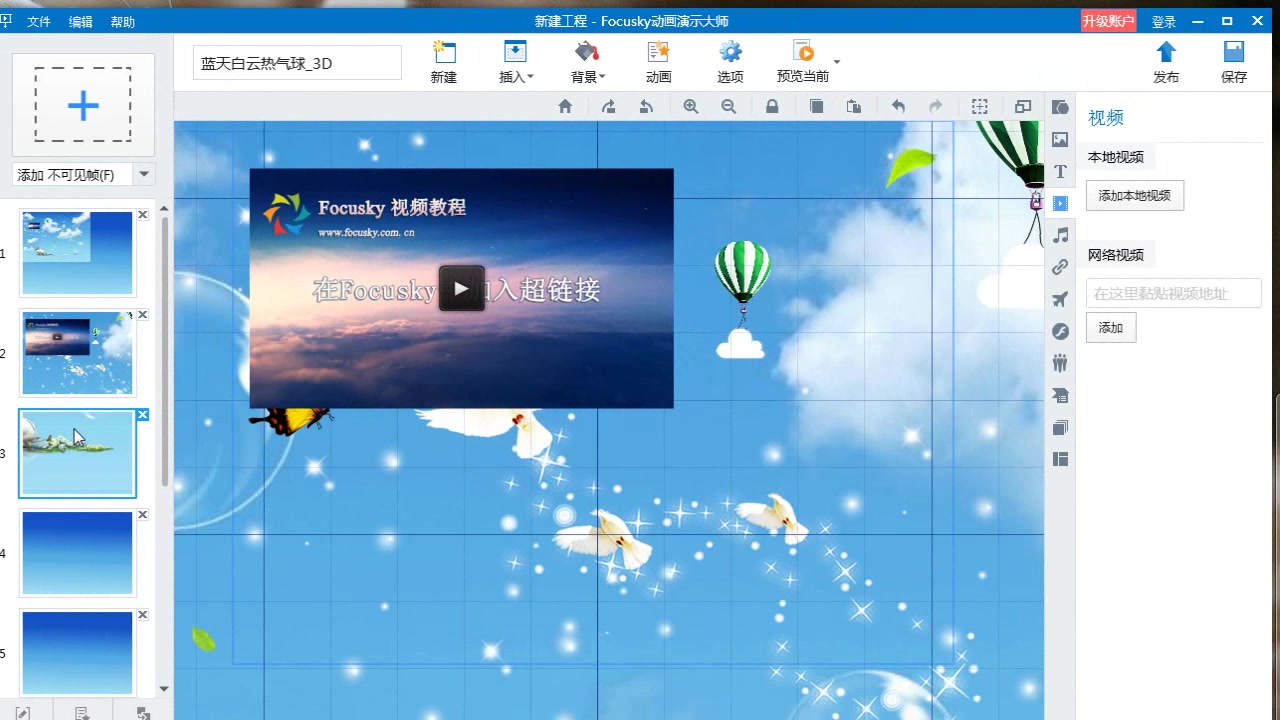The width and height of the screenshot is (1280, 720).
Task: Click 保存 to save project
Action: (x=1234, y=63)
